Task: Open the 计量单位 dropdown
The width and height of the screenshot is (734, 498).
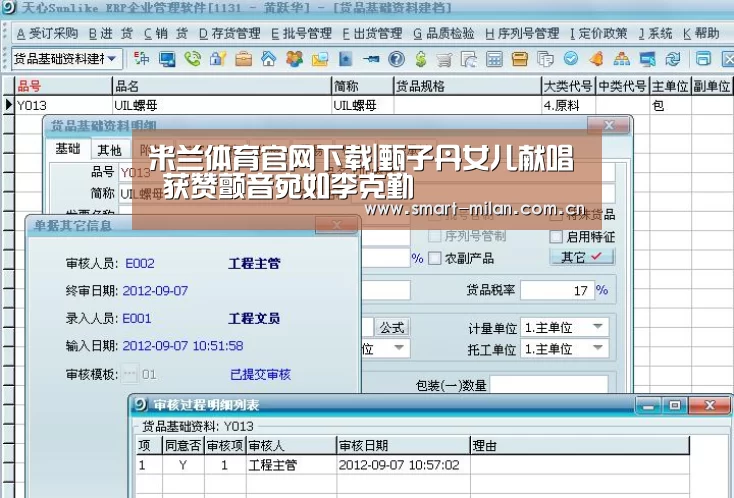Action: pos(598,327)
